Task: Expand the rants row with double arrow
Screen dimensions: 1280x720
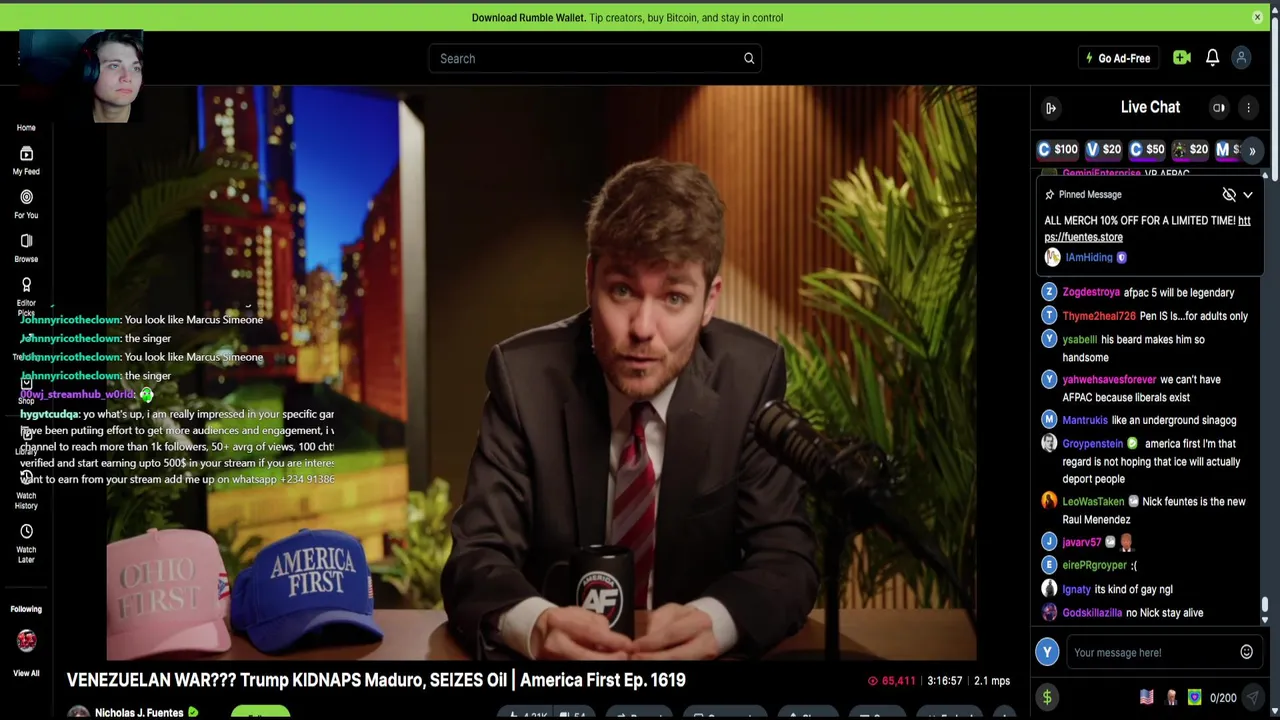Action: (1252, 150)
